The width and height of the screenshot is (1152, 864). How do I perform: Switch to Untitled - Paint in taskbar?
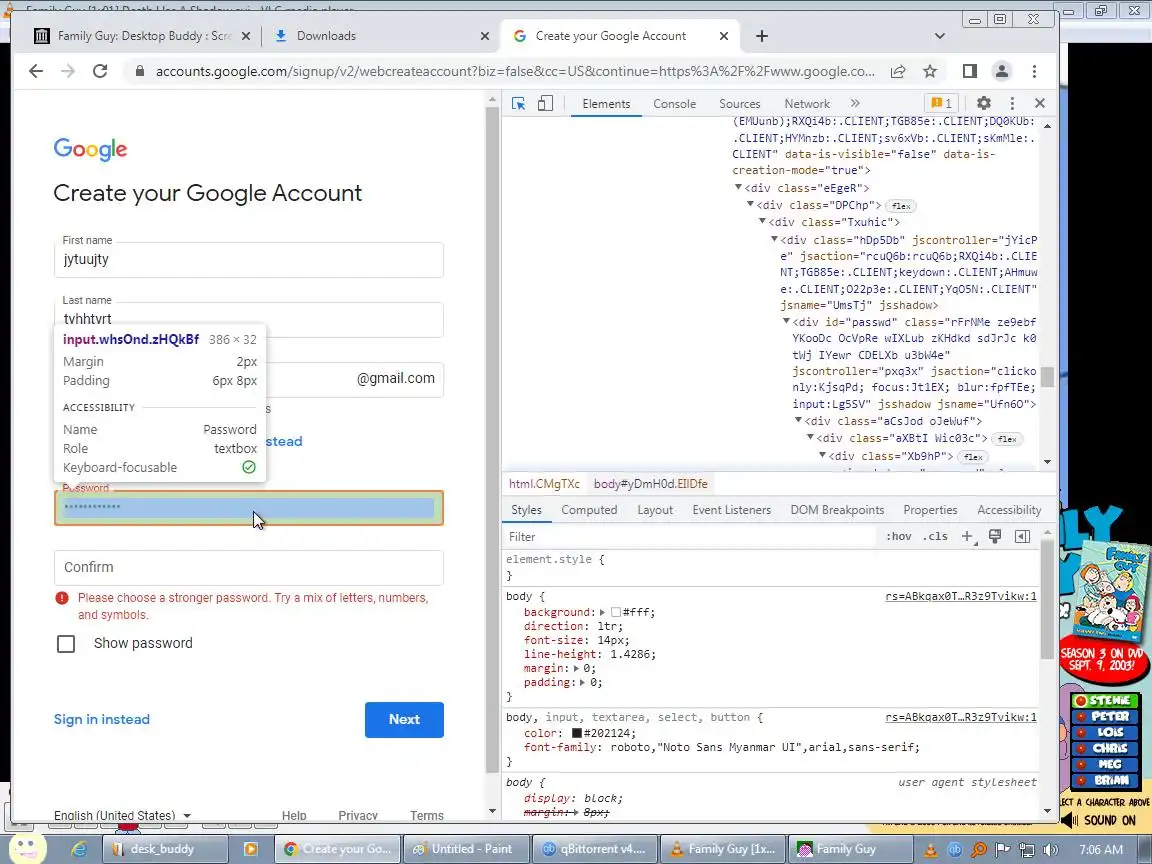coord(467,849)
